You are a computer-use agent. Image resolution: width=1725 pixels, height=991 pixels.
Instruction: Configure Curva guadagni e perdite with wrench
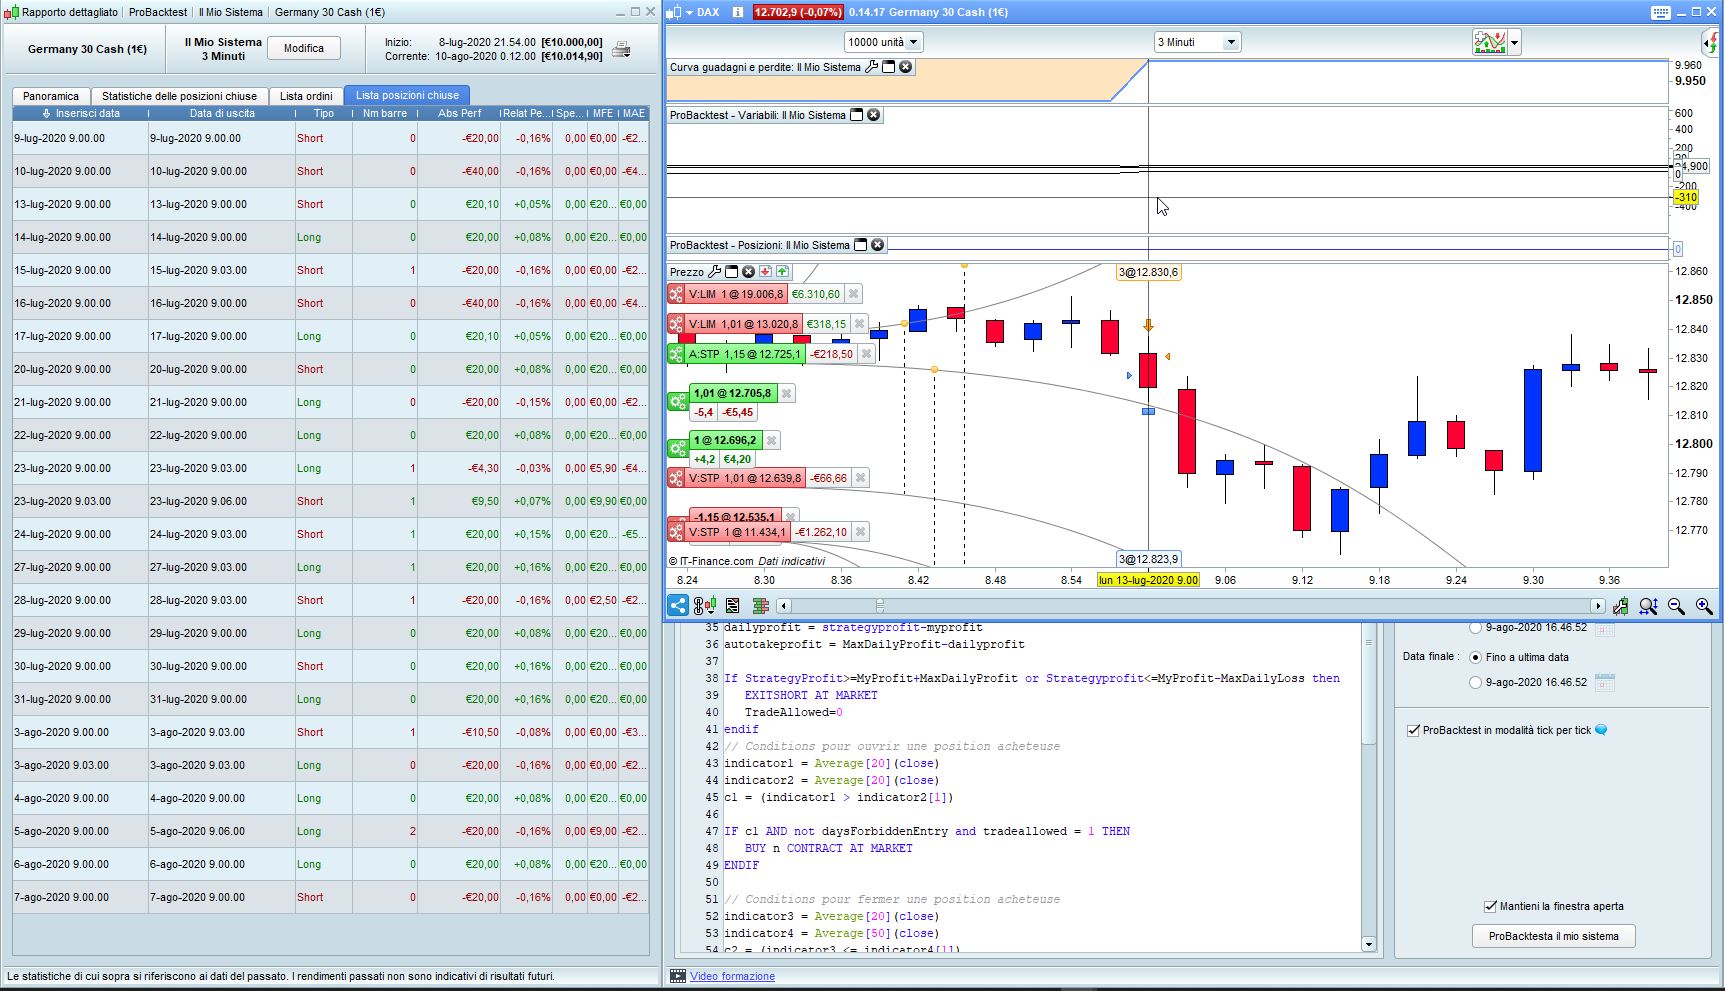871,67
